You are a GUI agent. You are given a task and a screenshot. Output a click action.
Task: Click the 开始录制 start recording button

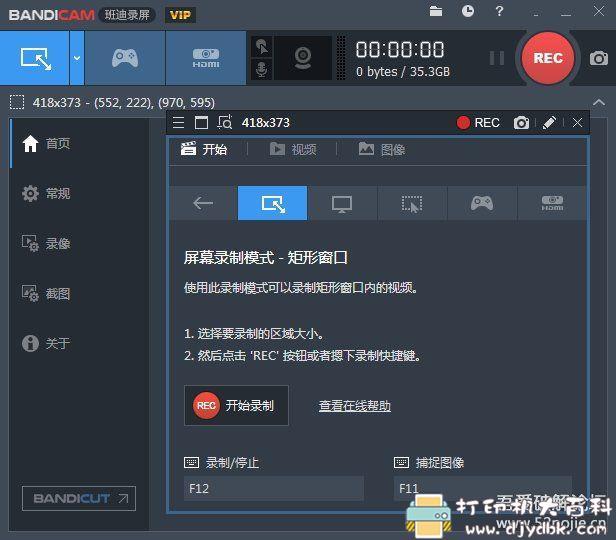tap(236, 405)
